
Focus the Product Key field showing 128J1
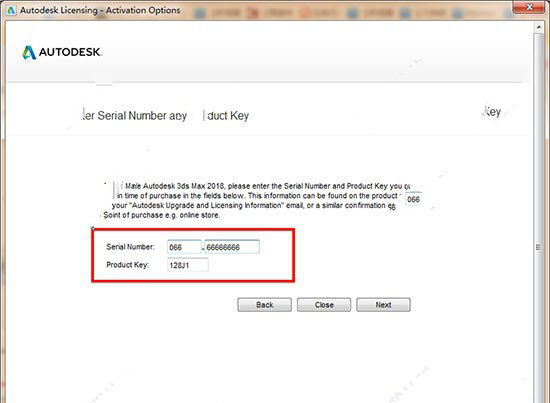point(188,265)
